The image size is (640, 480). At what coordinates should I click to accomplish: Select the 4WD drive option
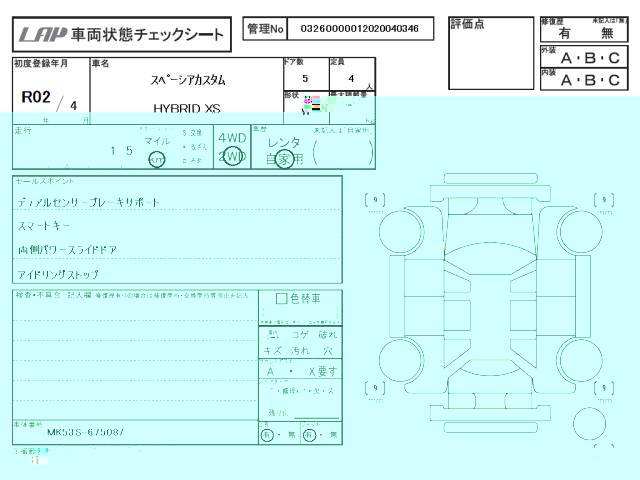pyautogui.click(x=232, y=138)
